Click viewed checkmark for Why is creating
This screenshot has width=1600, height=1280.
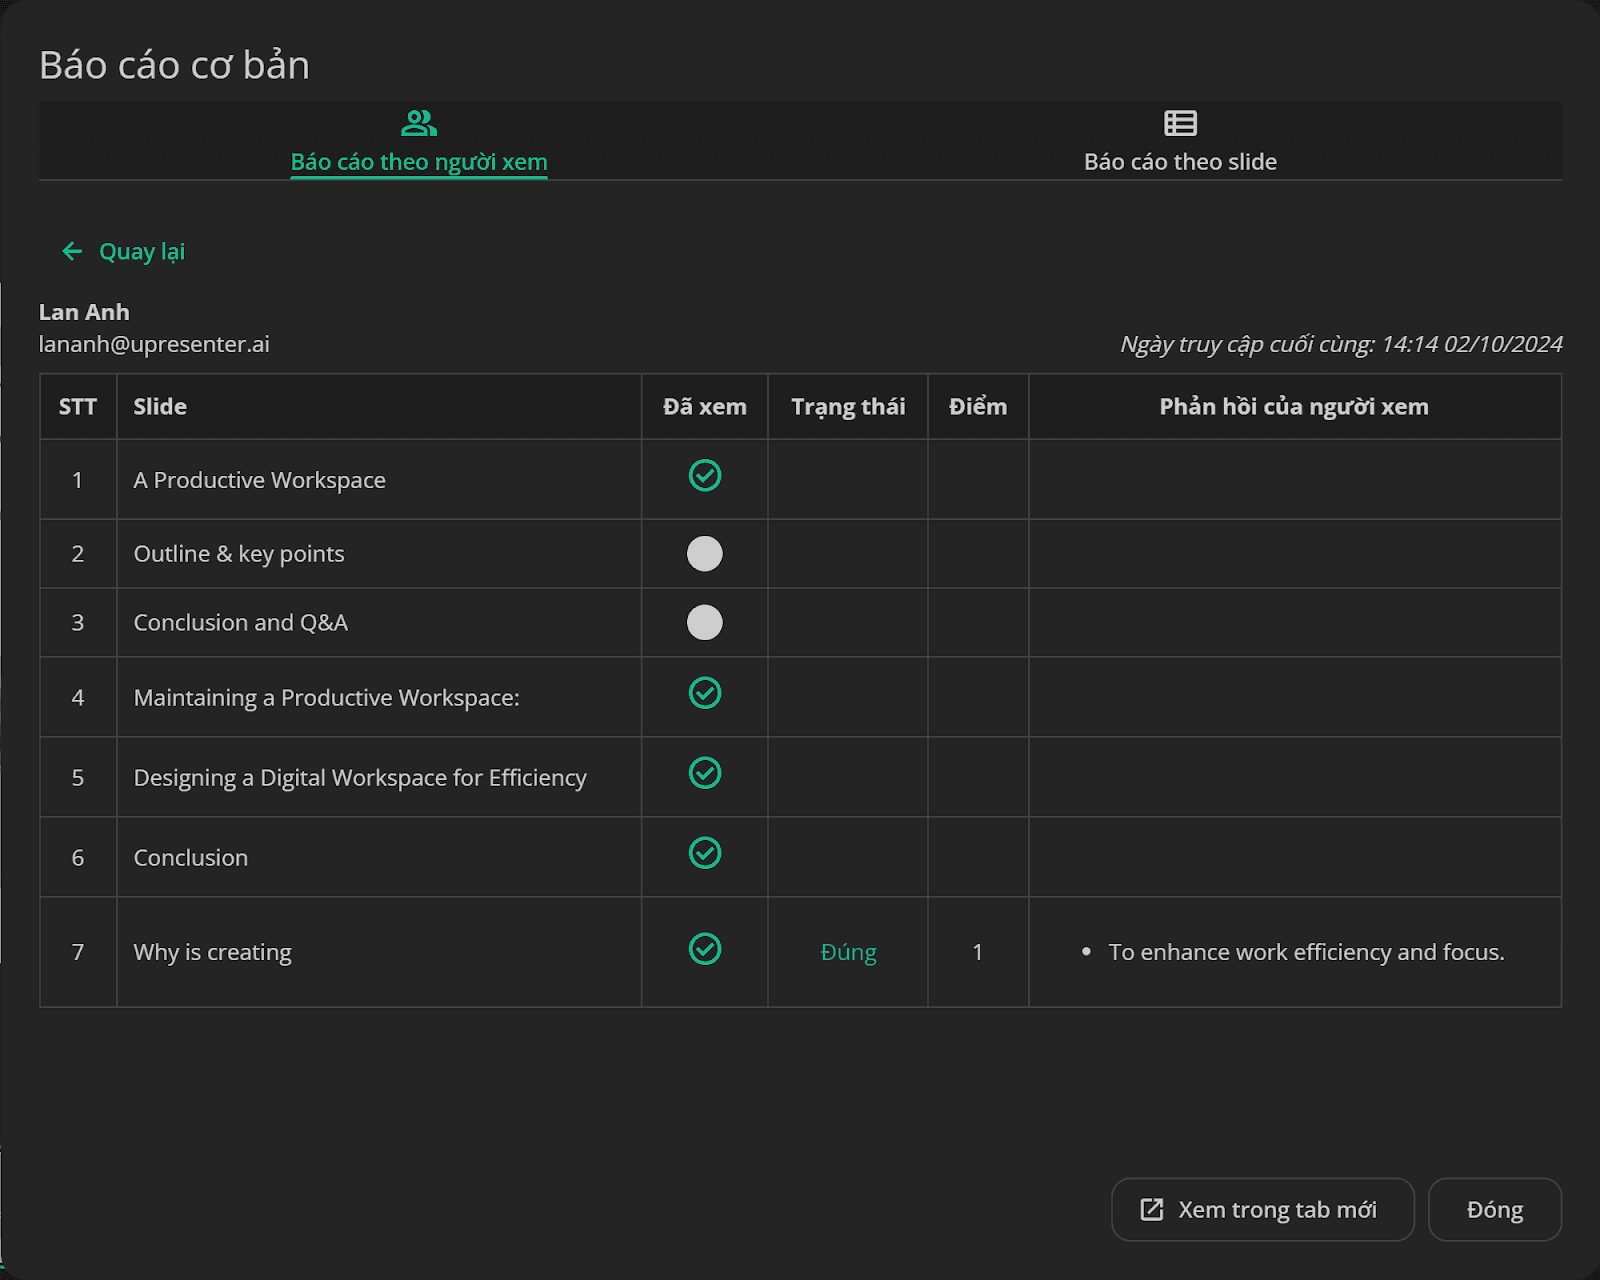coord(705,948)
